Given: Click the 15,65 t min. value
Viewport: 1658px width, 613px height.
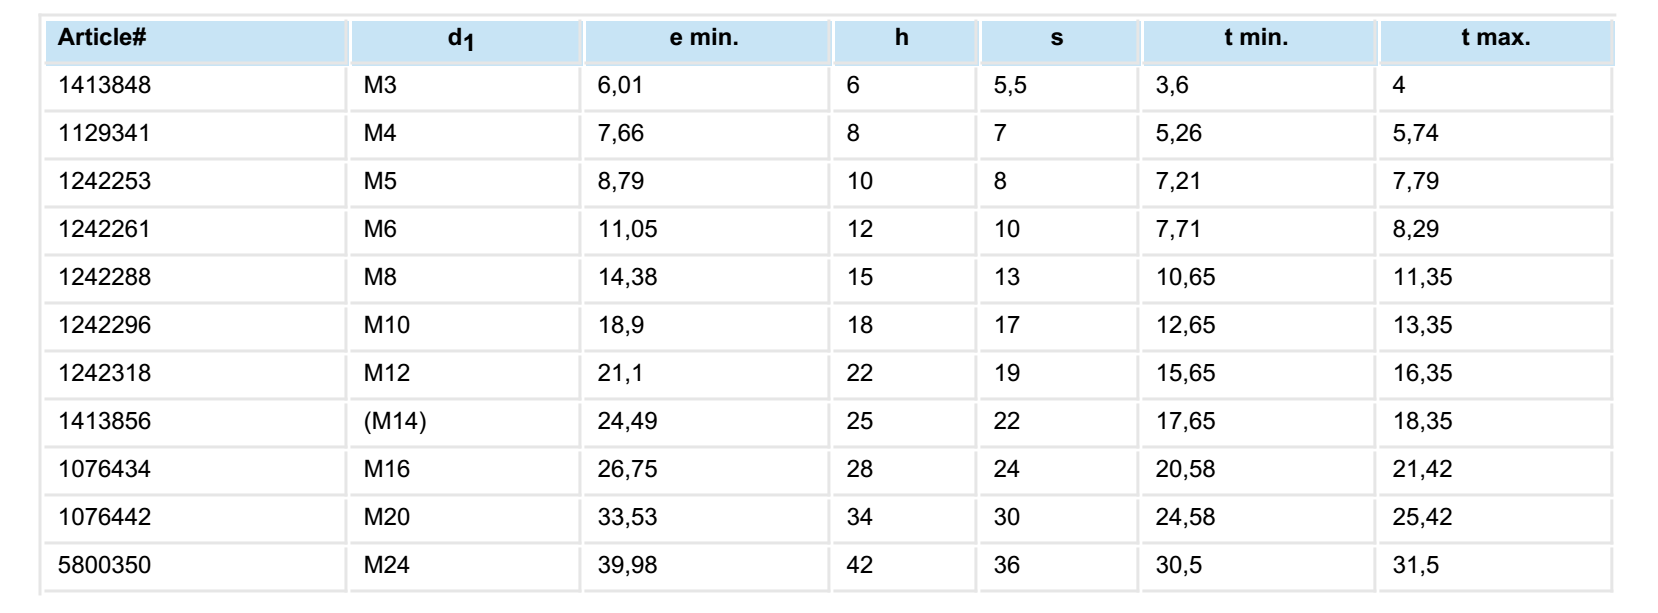Looking at the screenshot, I should 1185,374.
